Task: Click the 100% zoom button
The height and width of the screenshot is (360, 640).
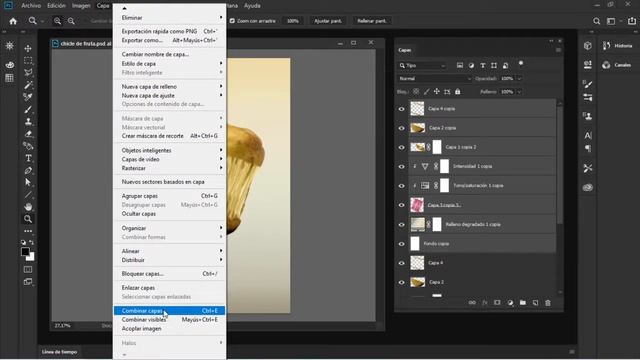Action: [x=292, y=21]
